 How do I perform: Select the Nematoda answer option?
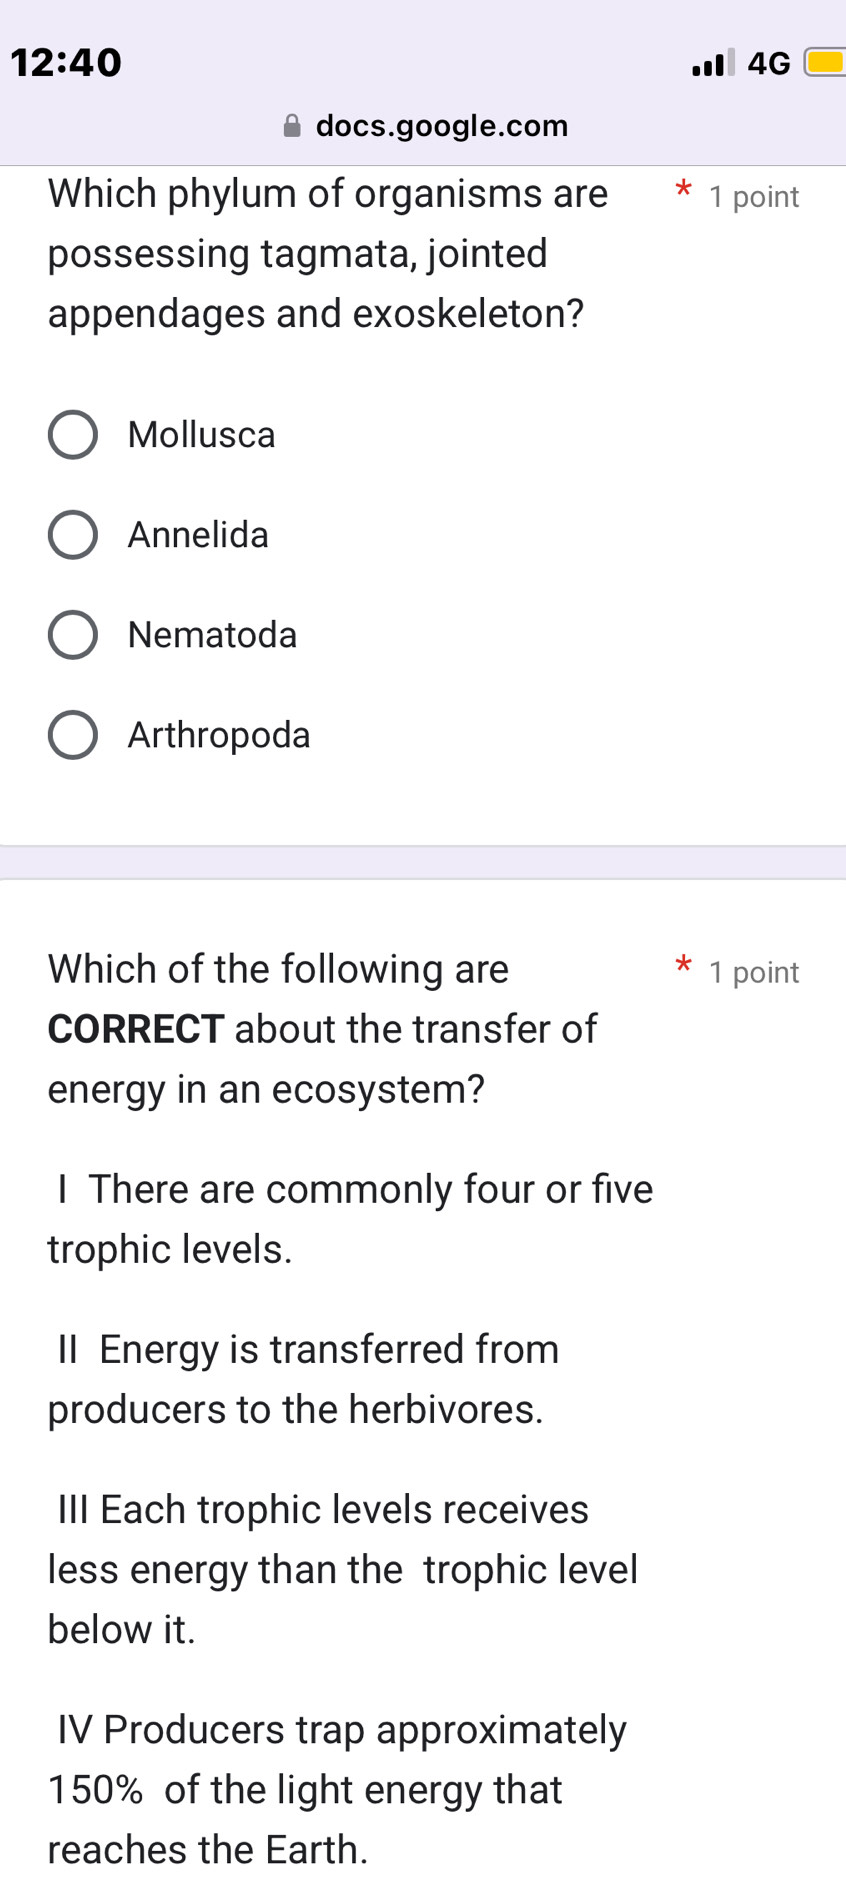click(72, 634)
